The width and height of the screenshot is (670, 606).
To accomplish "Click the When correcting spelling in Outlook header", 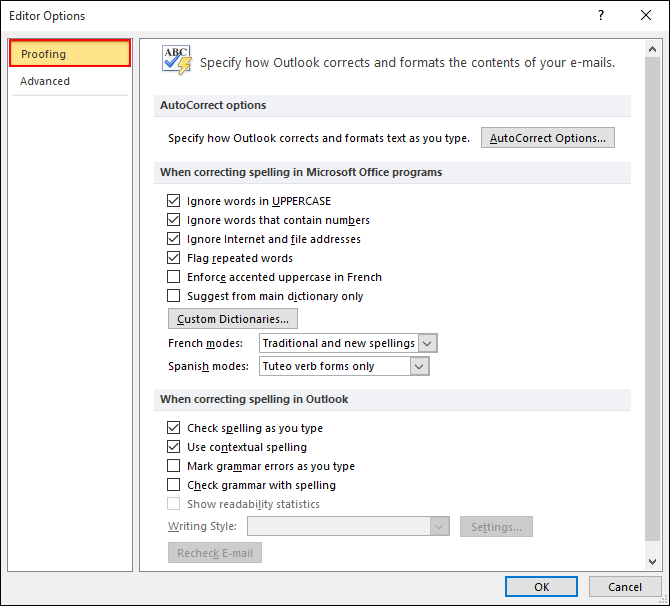I will click(x=392, y=399).
